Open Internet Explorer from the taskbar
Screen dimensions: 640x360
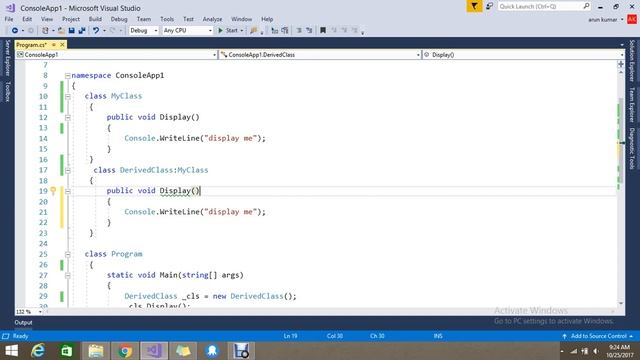38,351
